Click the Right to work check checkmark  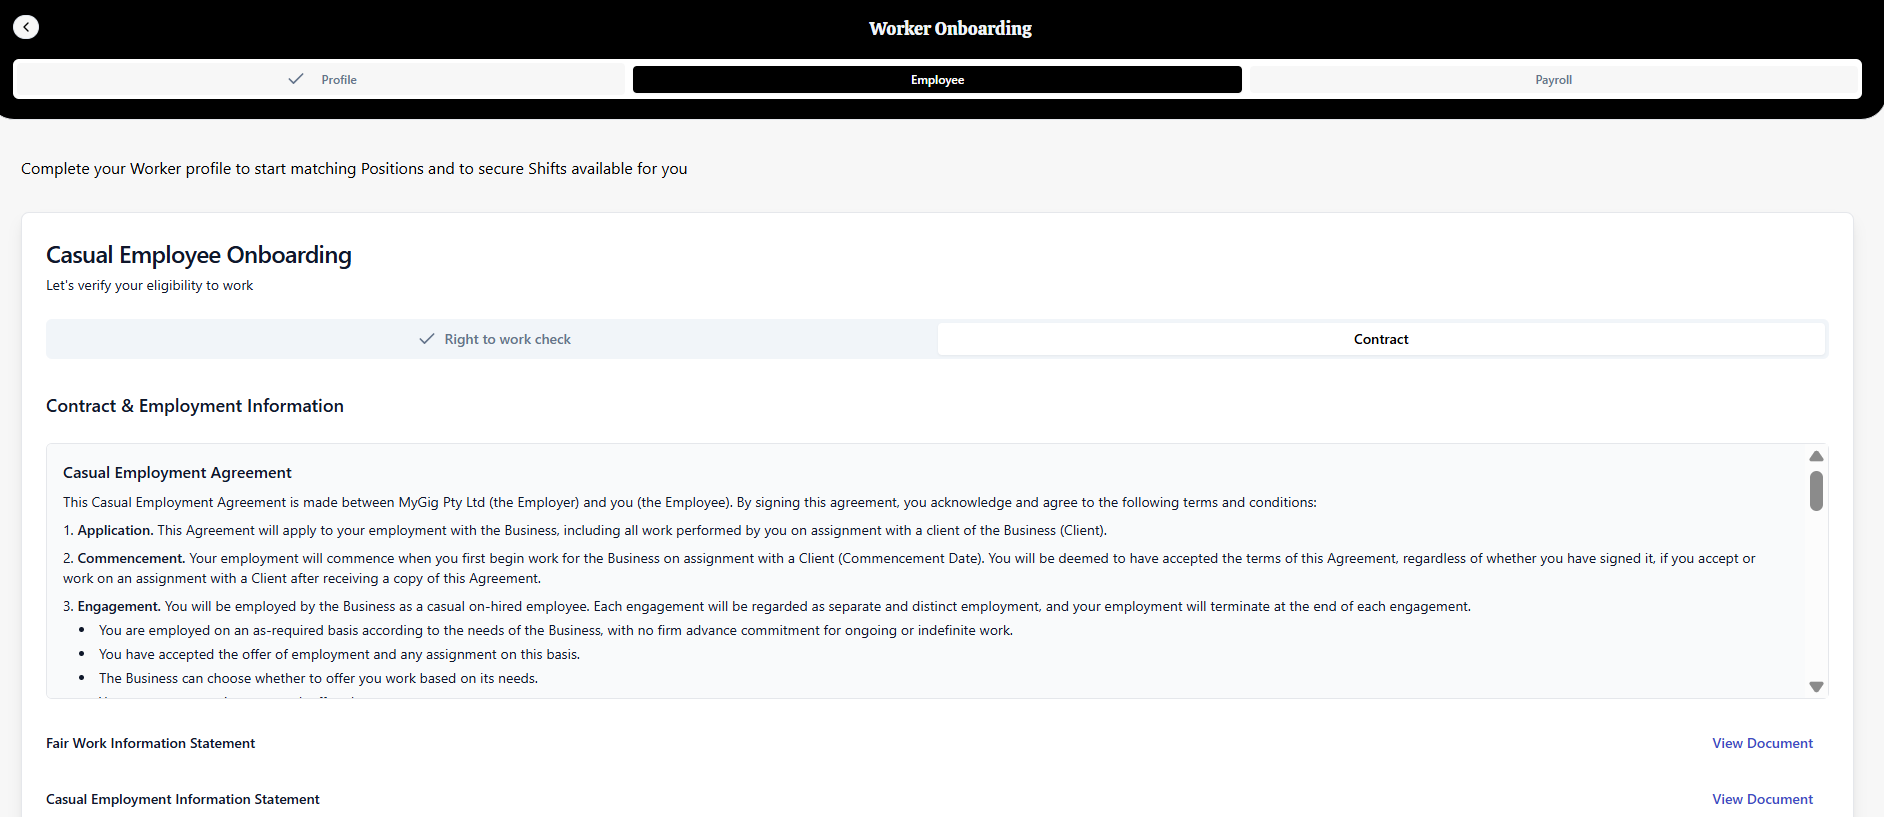427,339
